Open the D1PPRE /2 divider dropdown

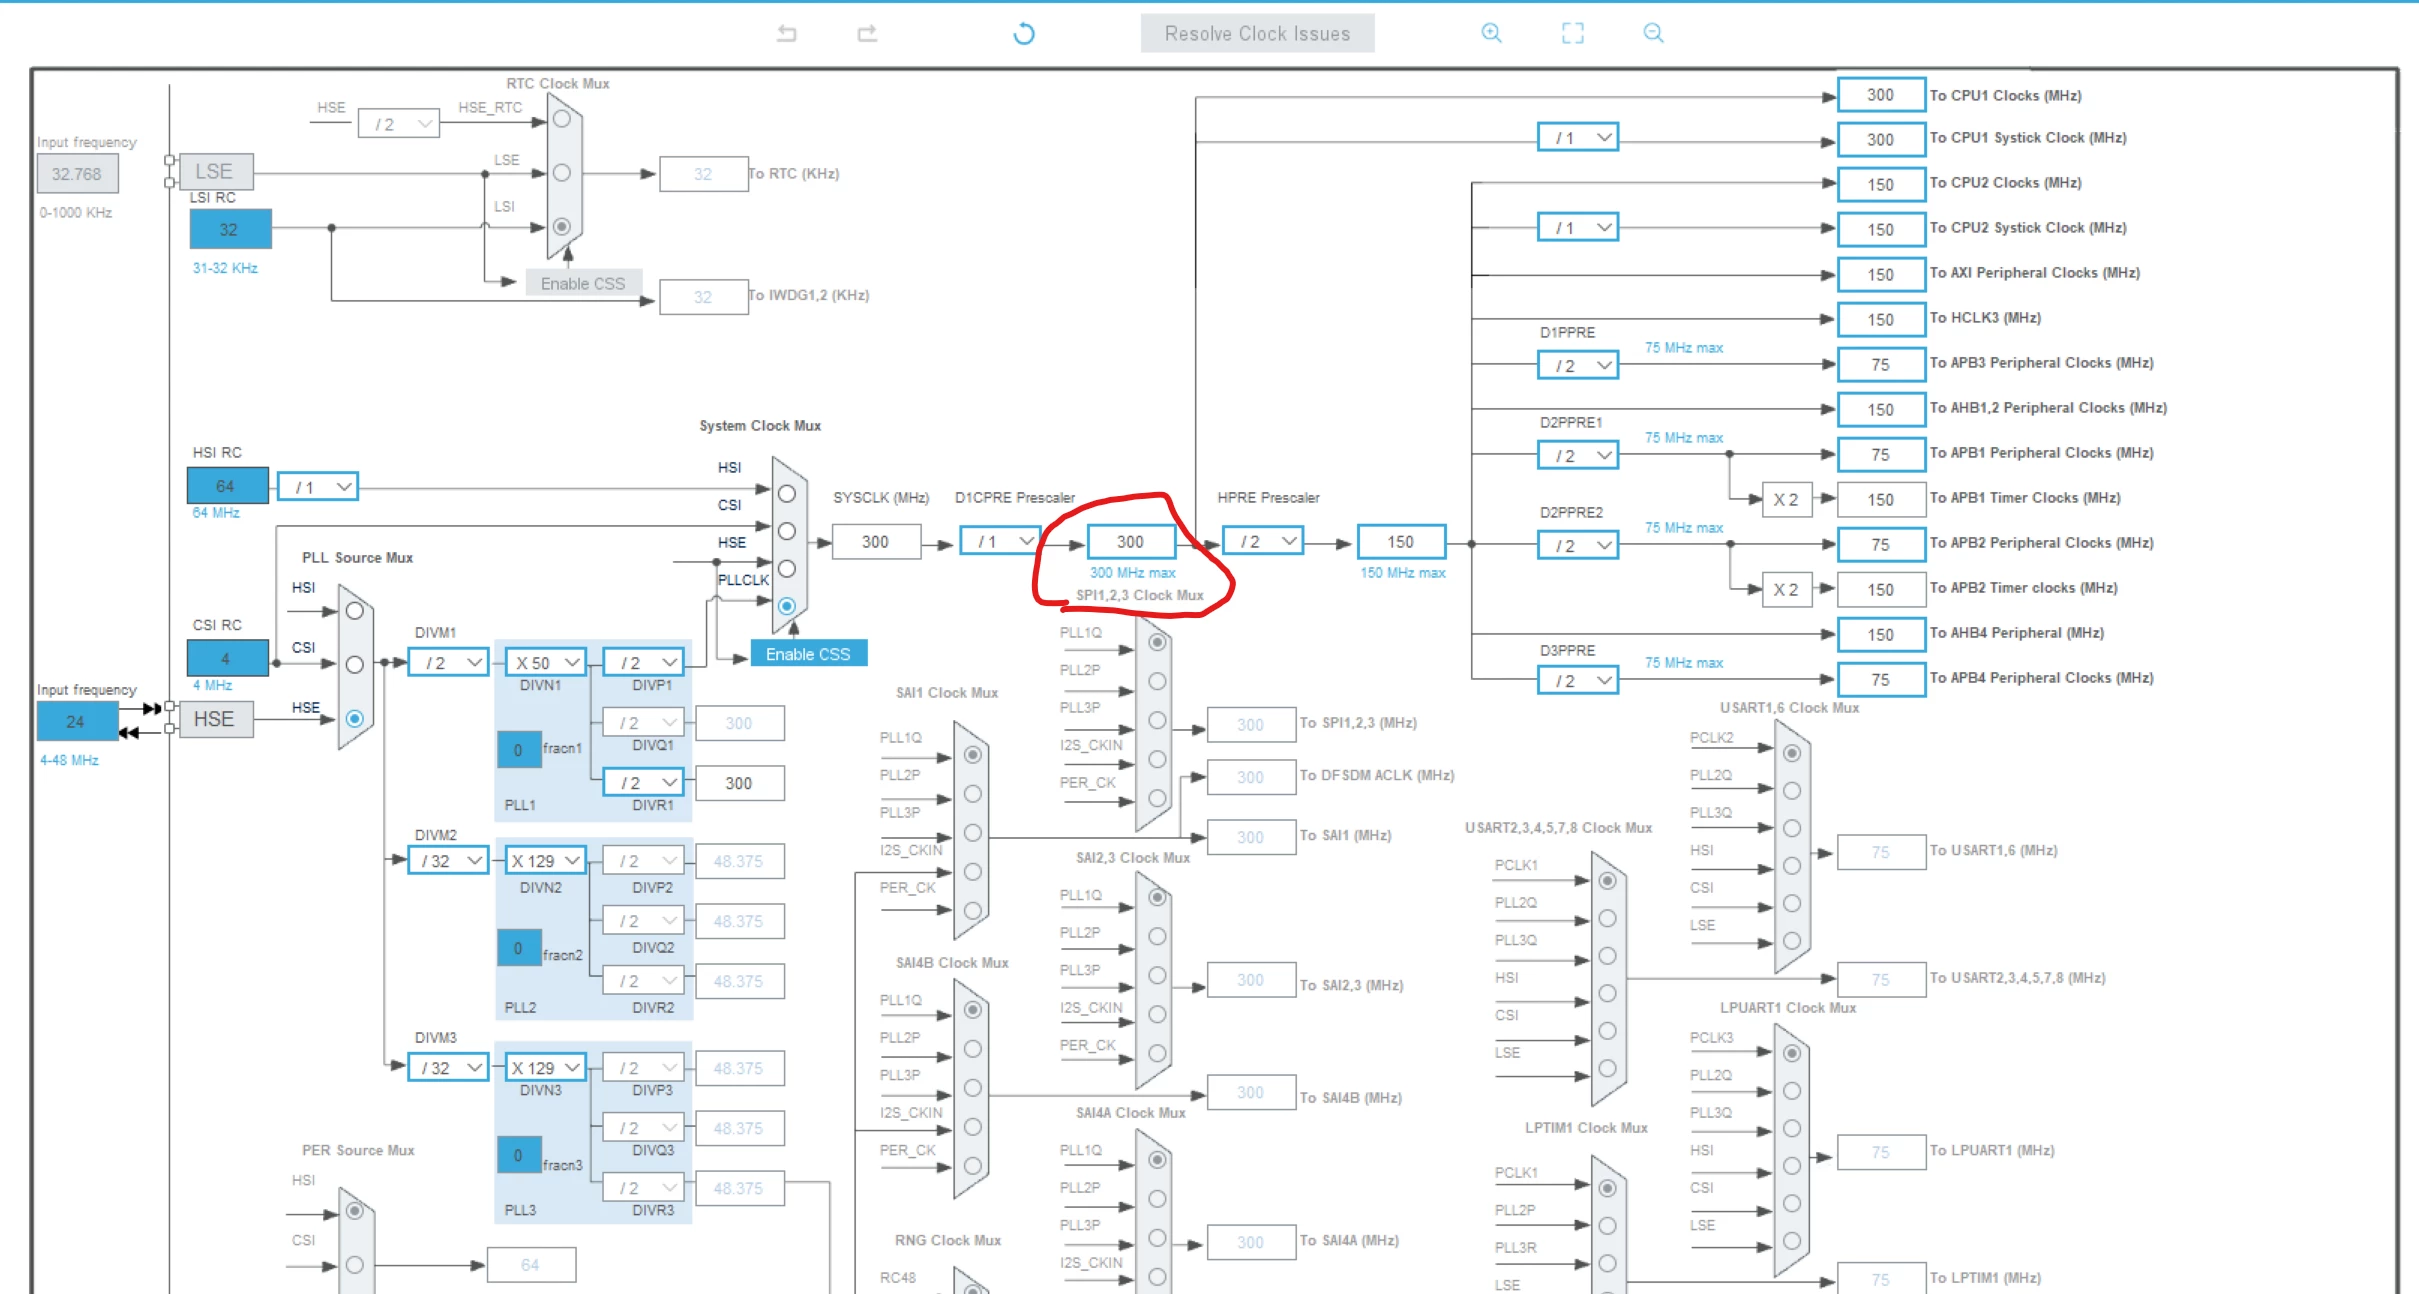pyautogui.click(x=1578, y=365)
